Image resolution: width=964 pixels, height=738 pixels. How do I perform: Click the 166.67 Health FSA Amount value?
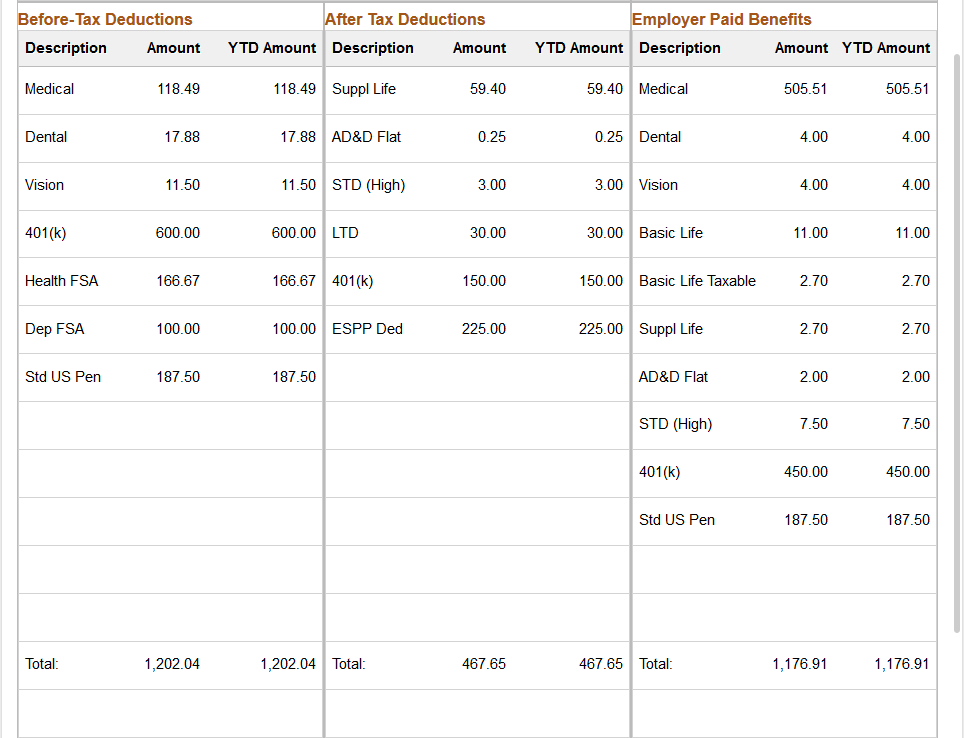[x=178, y=281]
